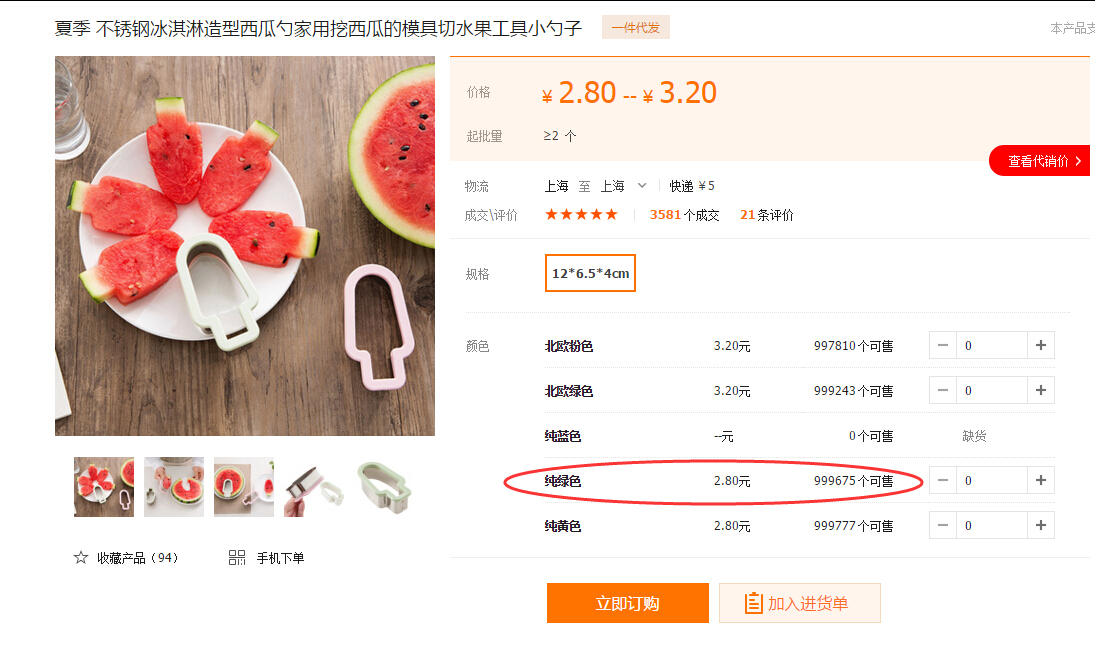Select fifth thumbnail of green cutter mold
This screenshot has width=1095, height=648.
384,487
